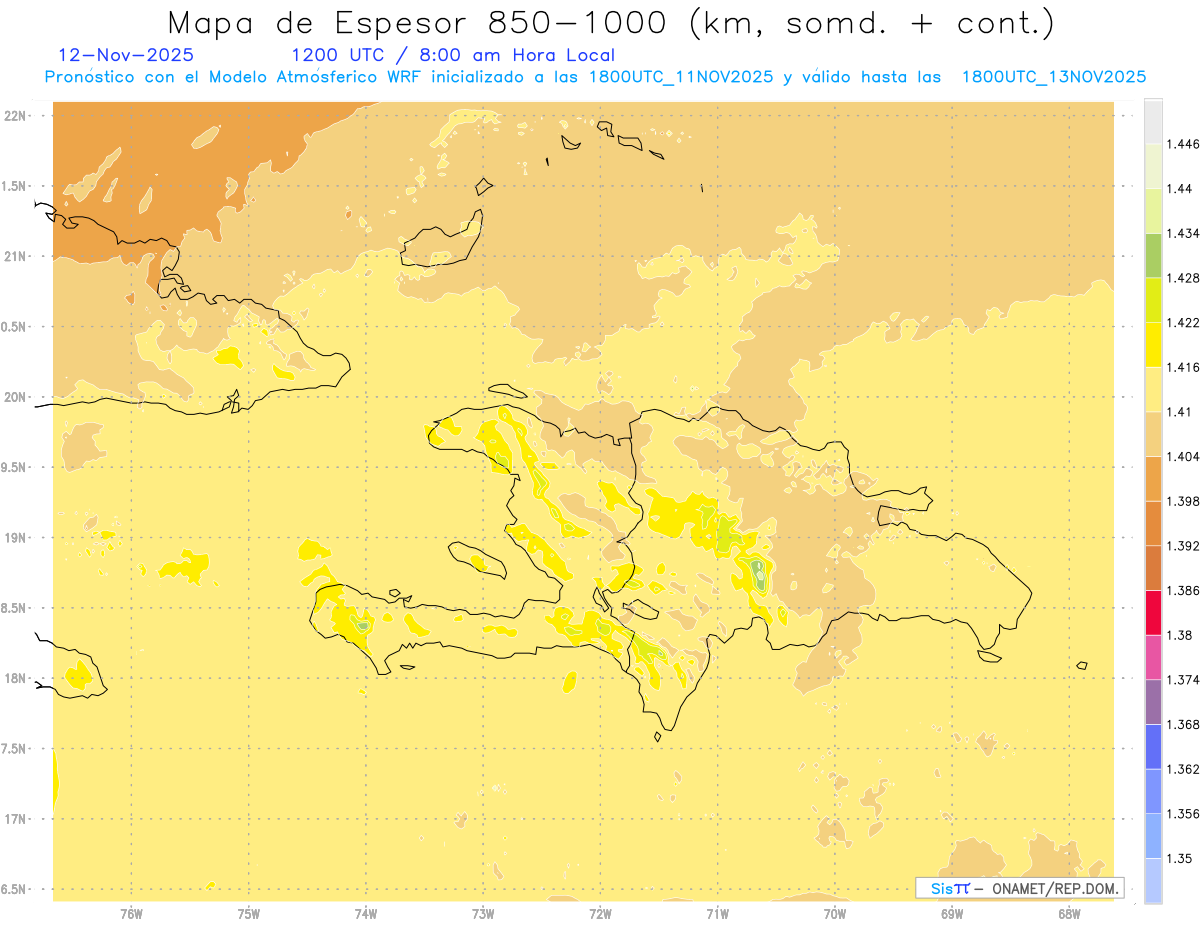Viewport: 1200px width, 927px height.
Task: Click the "SisTT - ONAMET/REP.DOM." credit box
Action: point(1019,888)
